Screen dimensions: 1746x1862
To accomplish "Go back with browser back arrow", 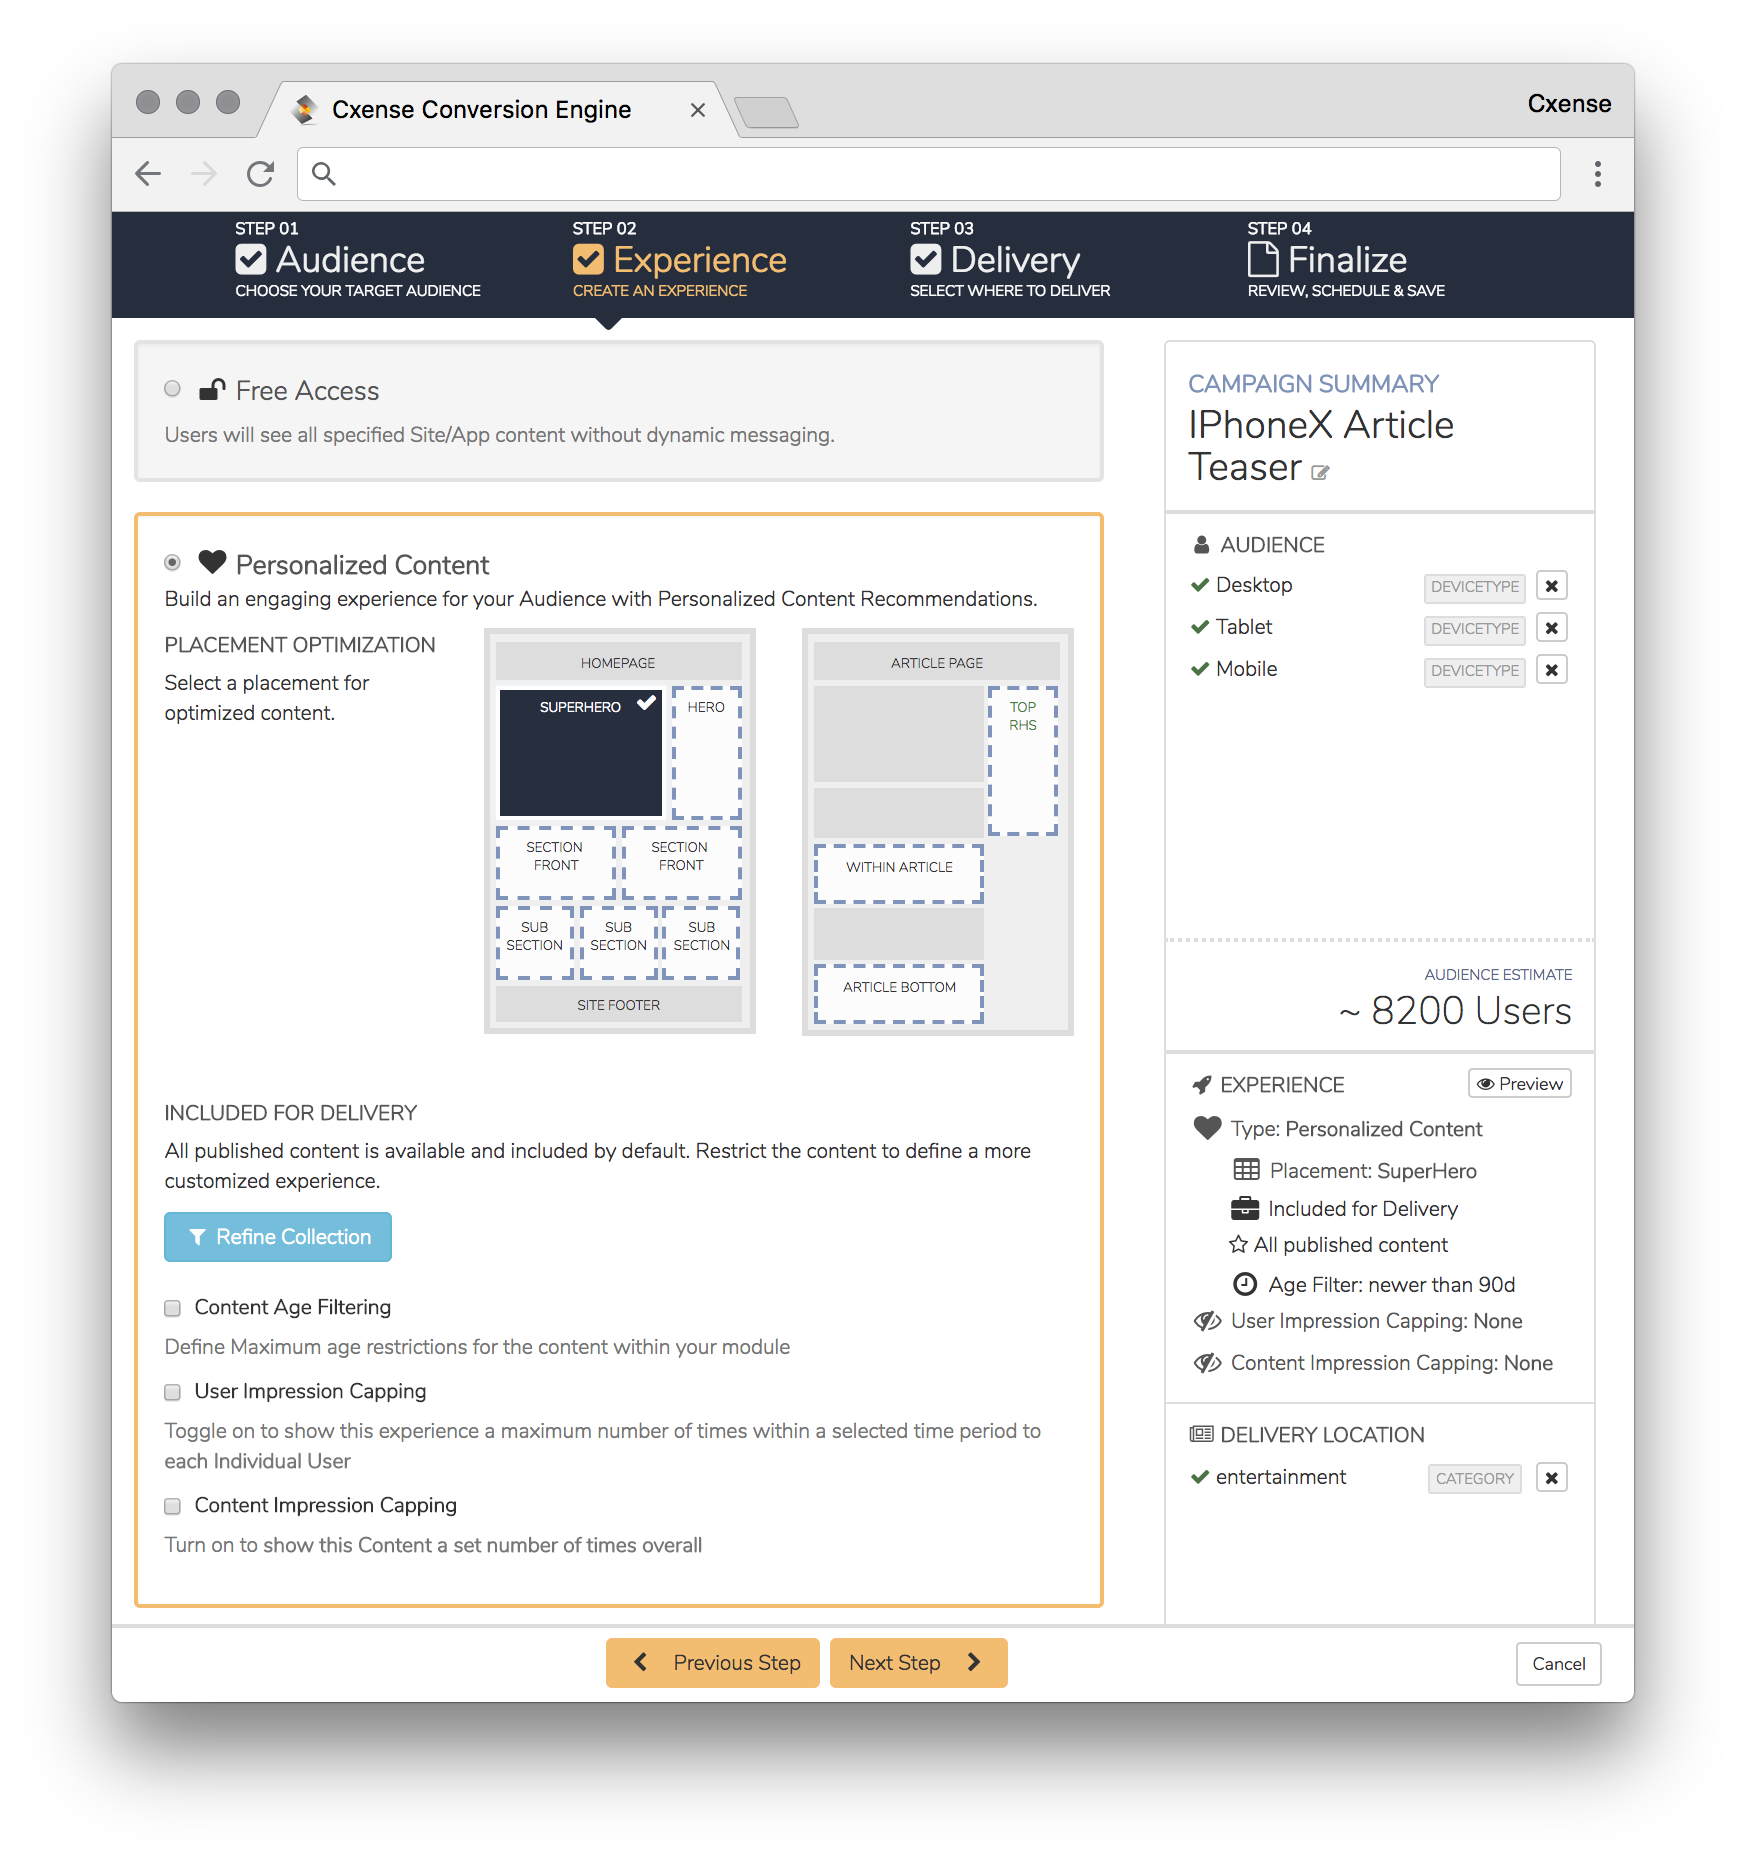I will [x=148, y=174].
